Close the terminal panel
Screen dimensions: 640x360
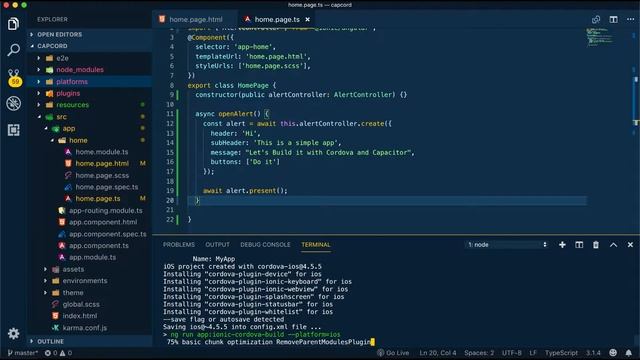pyautogui.click(x=630, y=244)
